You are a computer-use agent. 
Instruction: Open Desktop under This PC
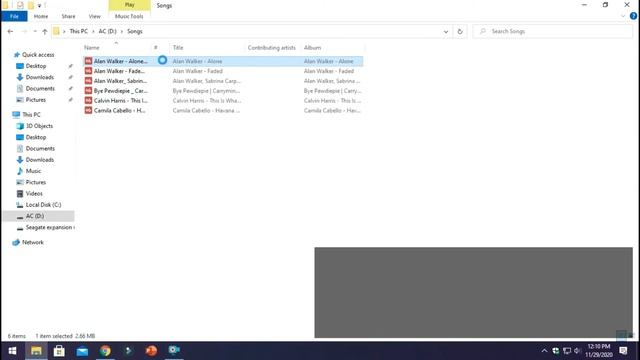(36, 137)
